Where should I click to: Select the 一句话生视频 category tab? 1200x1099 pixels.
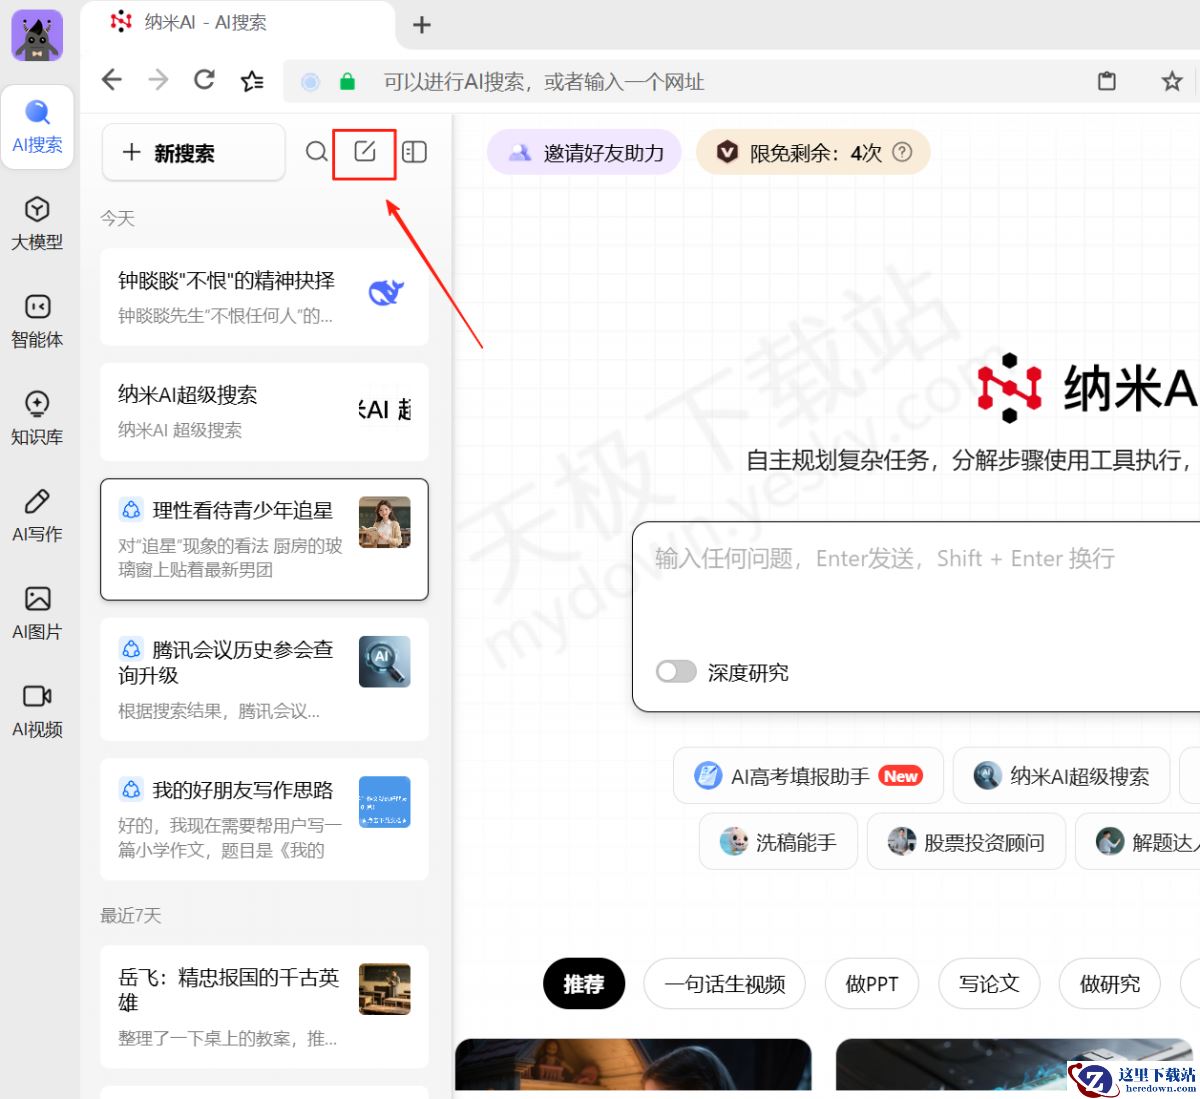pos(725,984)
